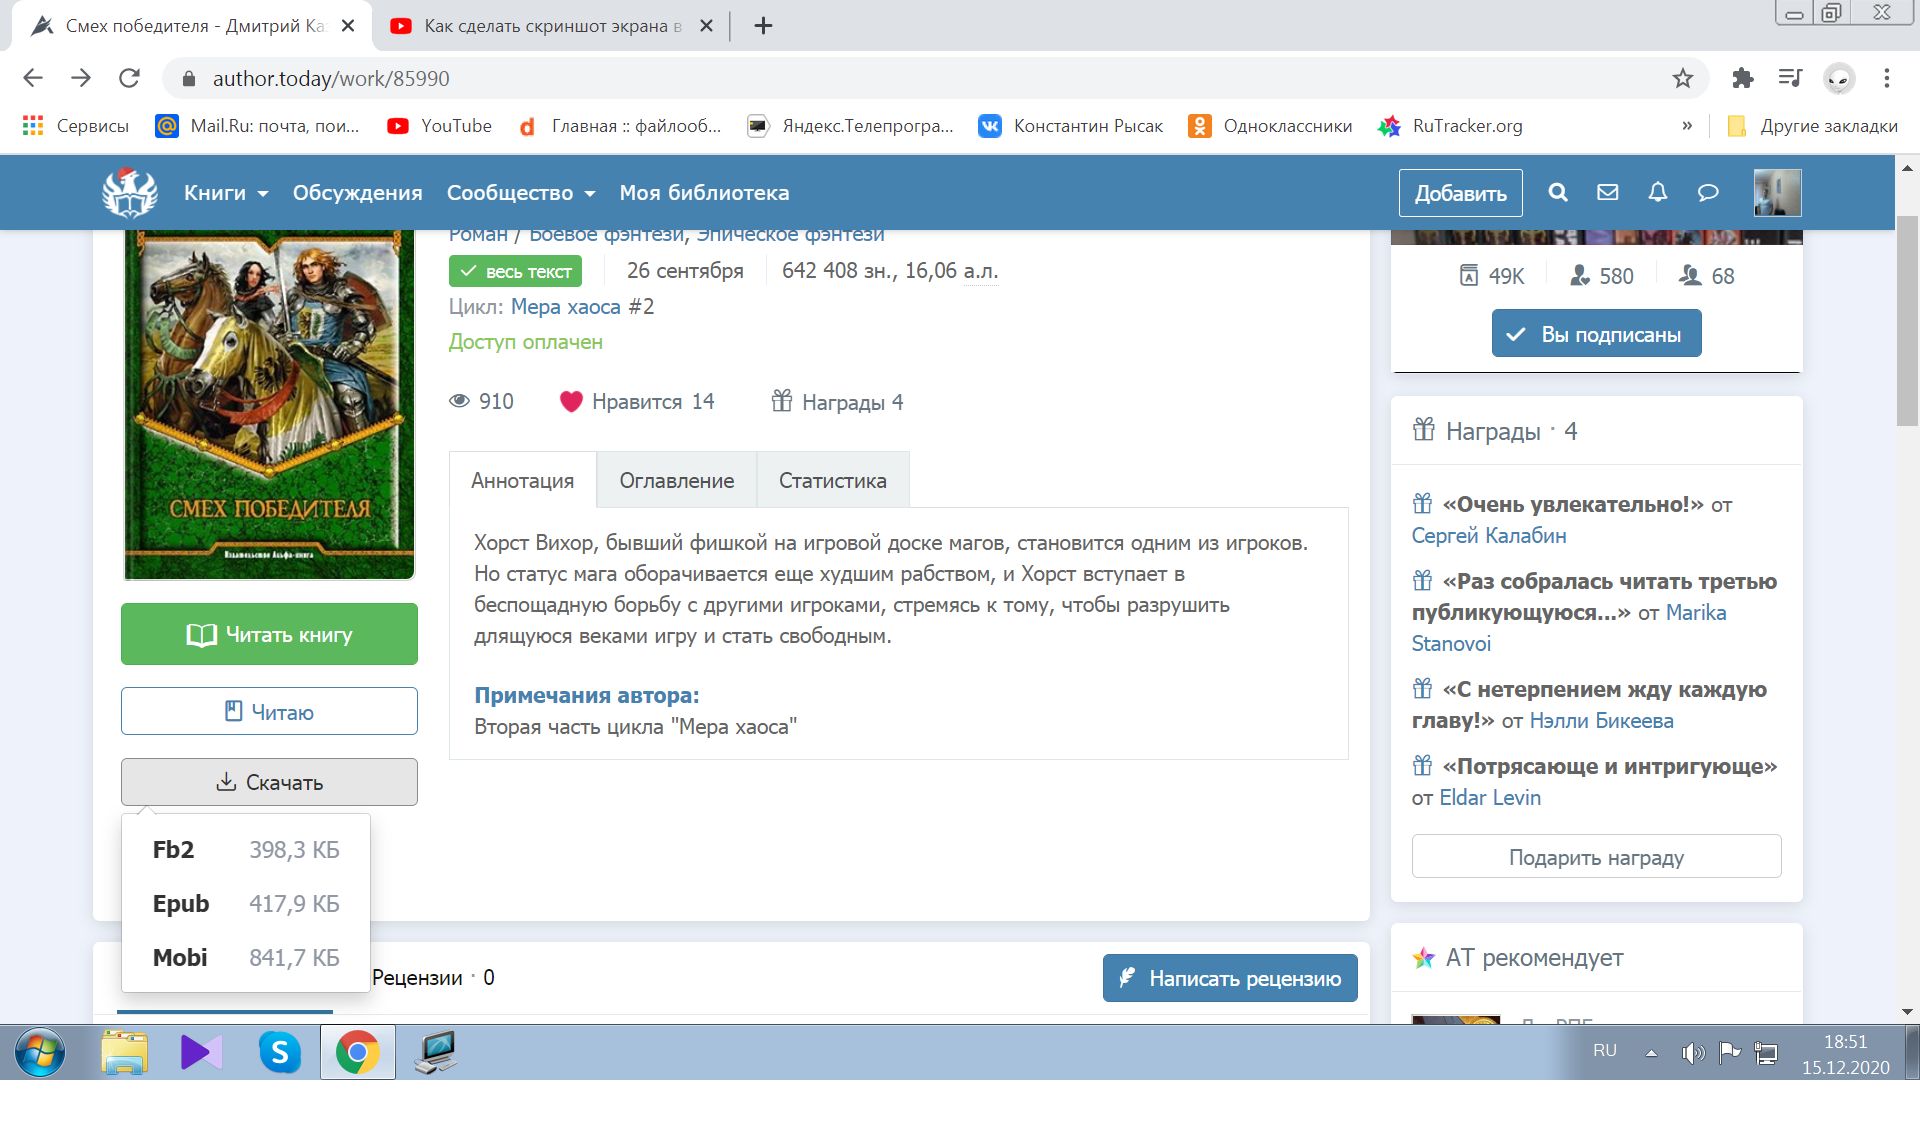The image size is (1920, 1145).
Task: Toggle the Вы подписаны subscription button
Action: (x=1596, y=334)
